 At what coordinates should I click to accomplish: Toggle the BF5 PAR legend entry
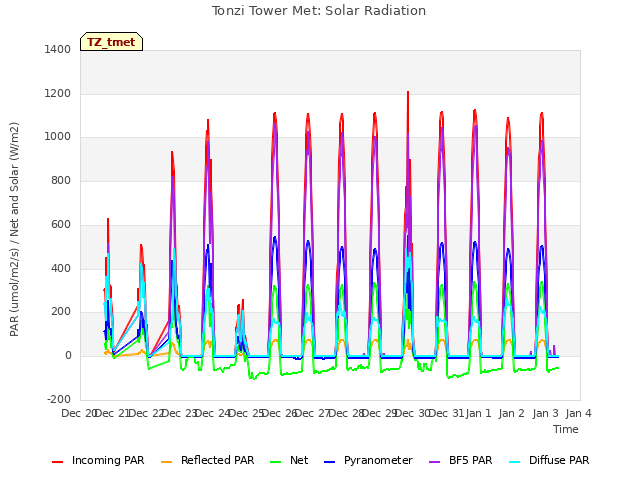coord(460,460)
